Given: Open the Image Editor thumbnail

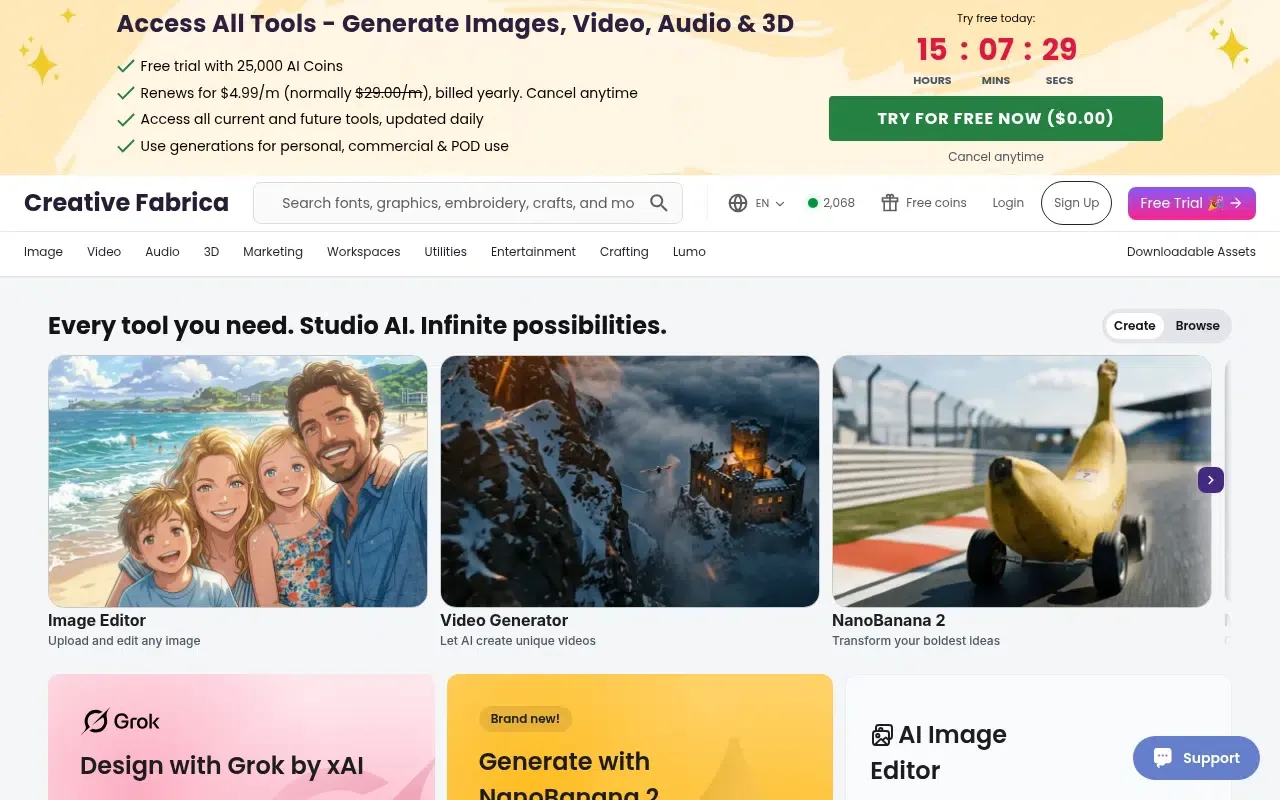Looking at the screenshot, I should point(238,481).
